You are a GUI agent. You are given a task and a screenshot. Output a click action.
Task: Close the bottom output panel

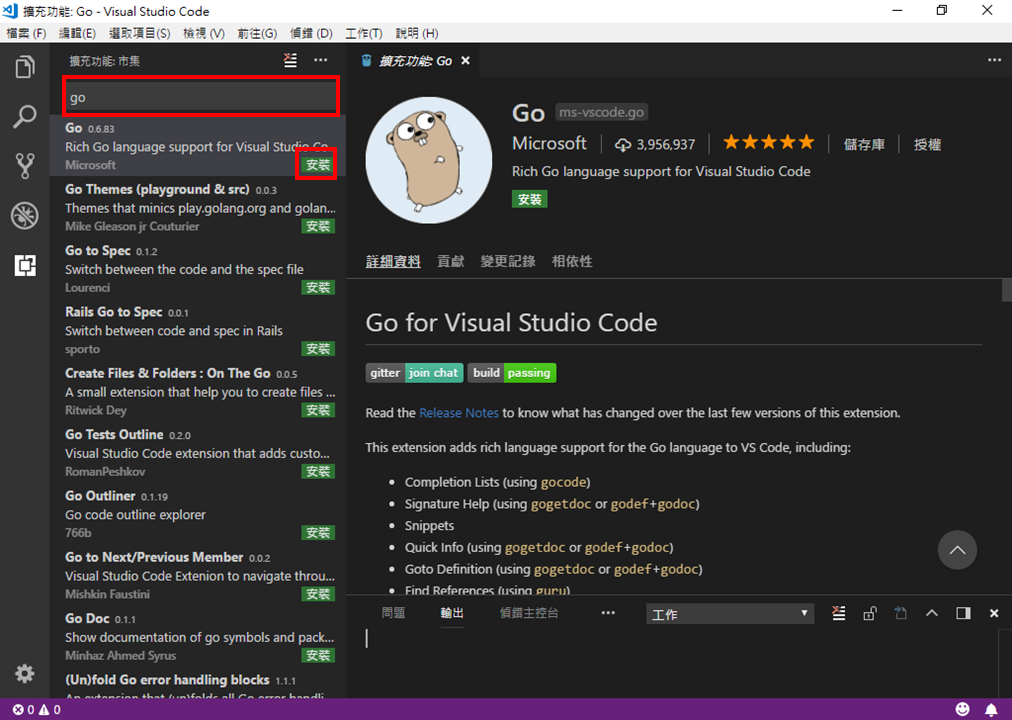point(994,614)
